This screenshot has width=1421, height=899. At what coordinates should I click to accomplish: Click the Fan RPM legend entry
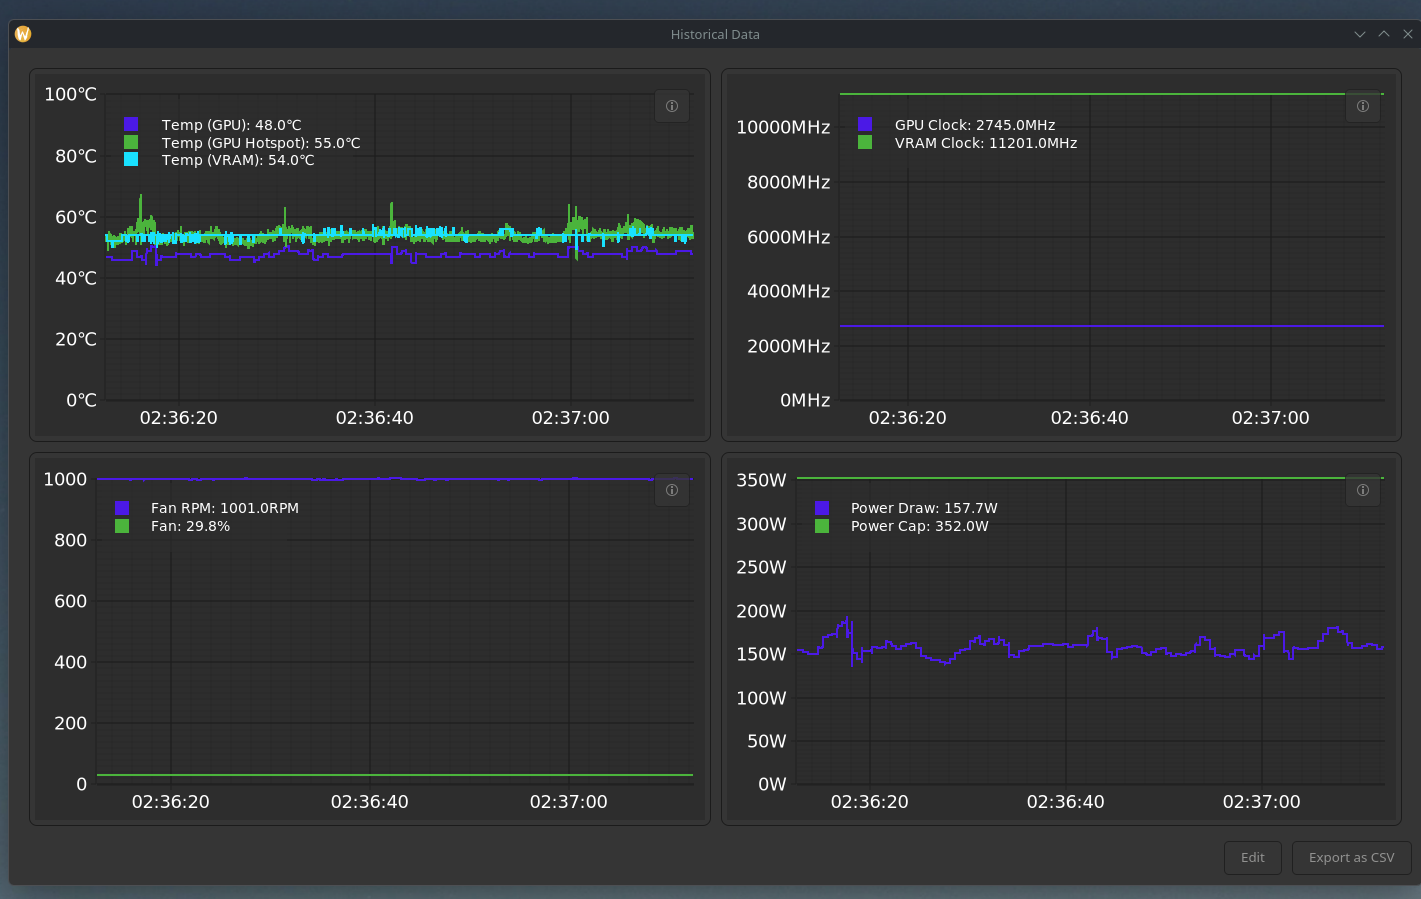coord(224,508)
